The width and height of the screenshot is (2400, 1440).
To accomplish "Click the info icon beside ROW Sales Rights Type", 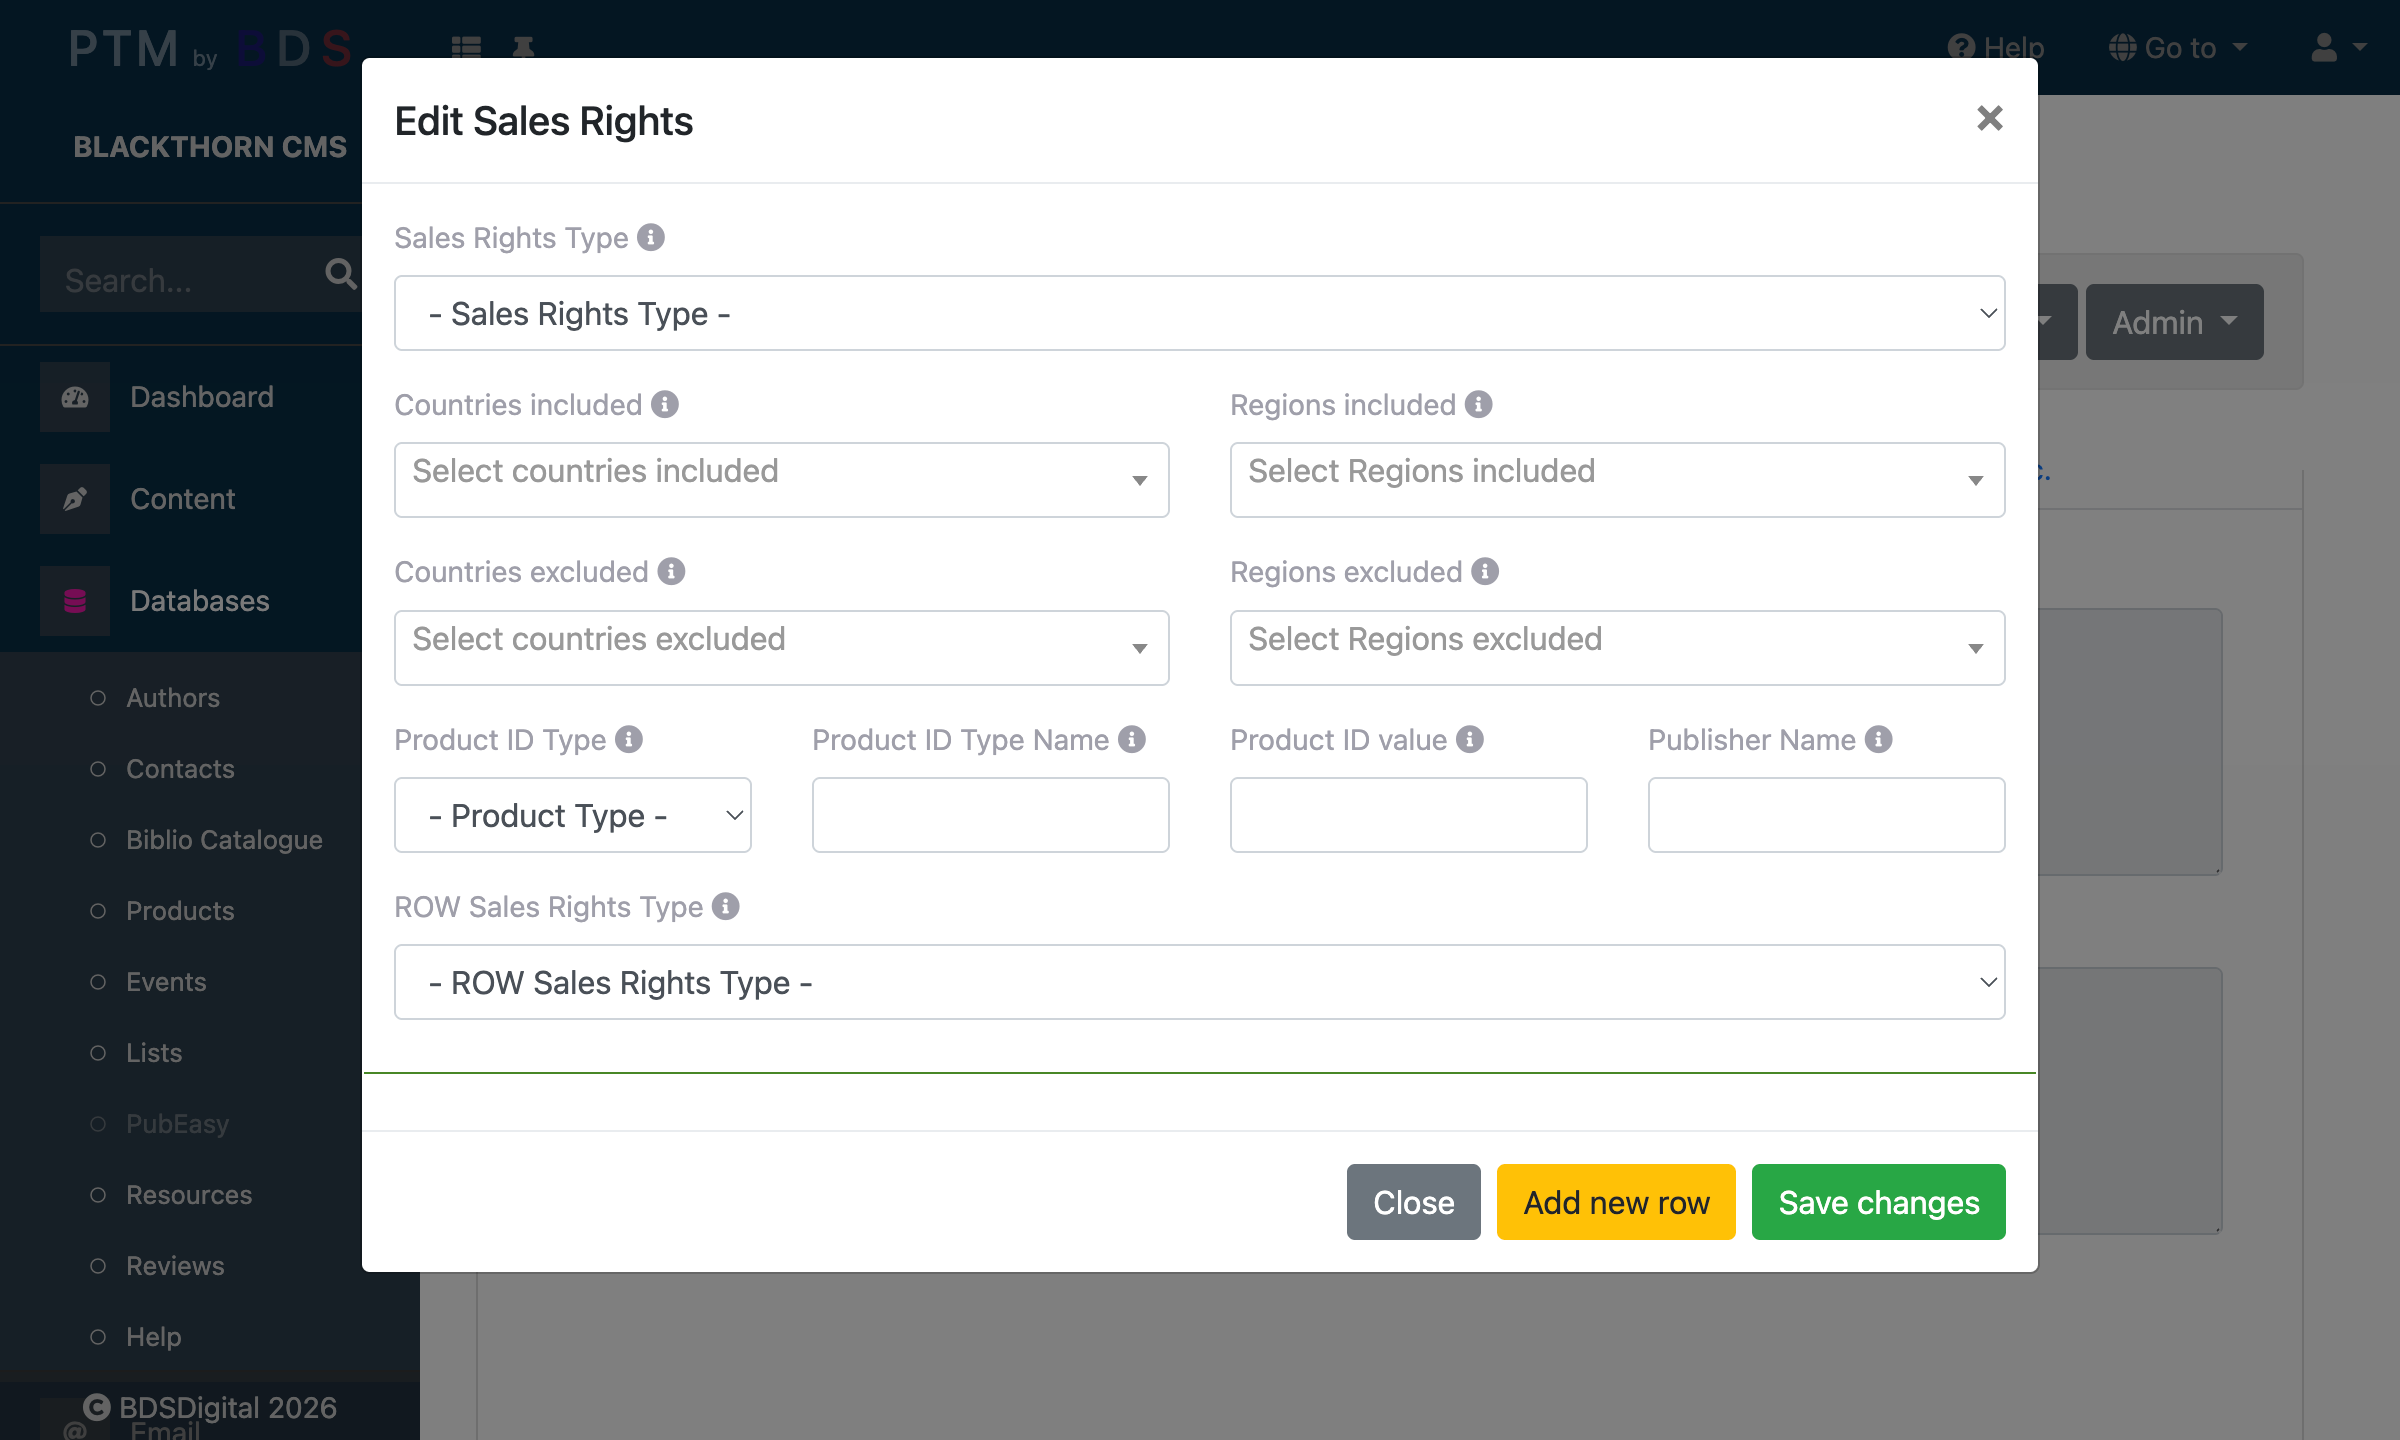I will click(x=726, y=907).
